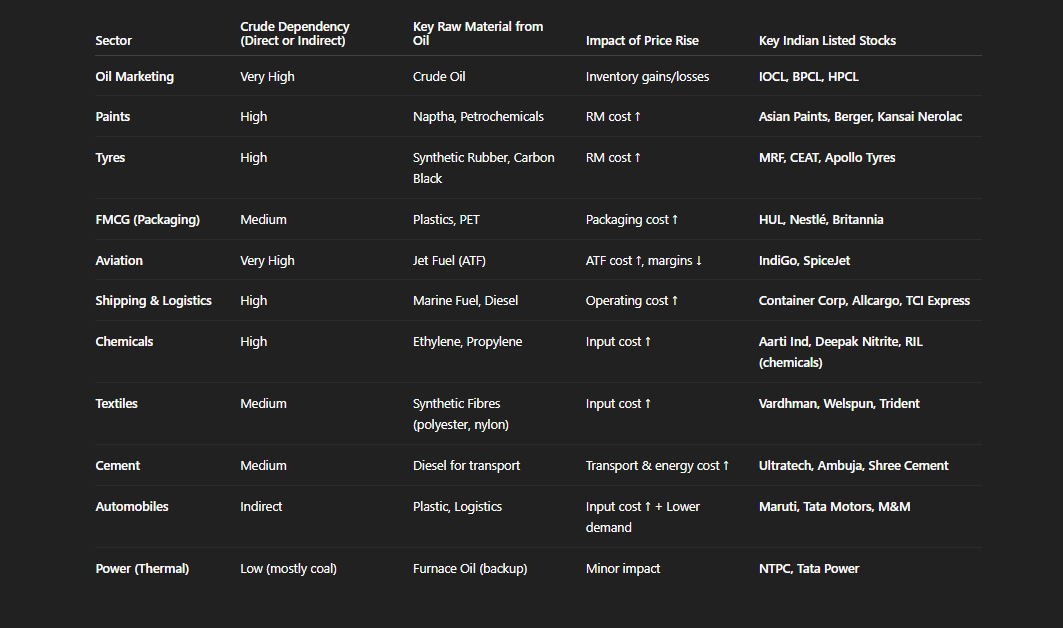The width and height of the screenshot is (1063, 628).
Task: Click the Aviation row label
Action: (x=119, y=261)
